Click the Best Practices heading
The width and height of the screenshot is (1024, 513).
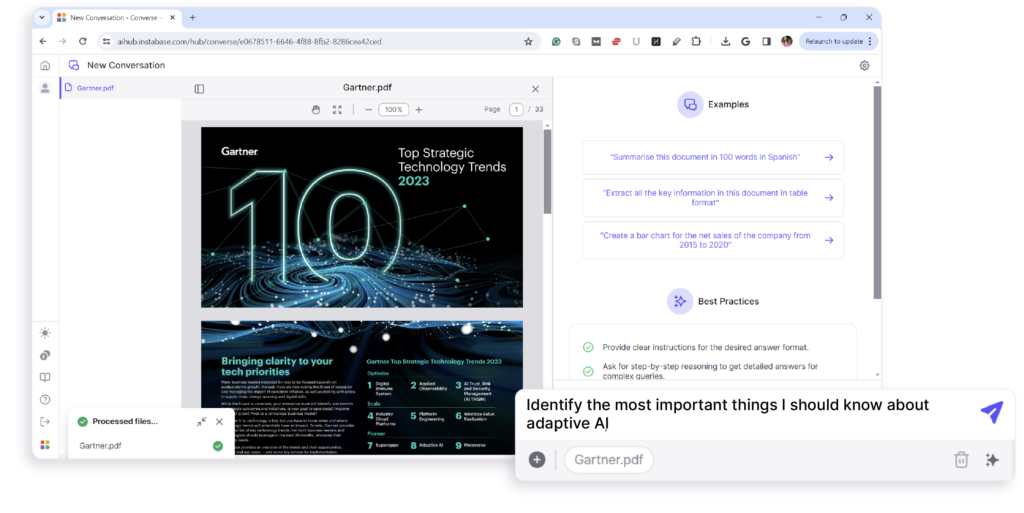click(728, 302)
